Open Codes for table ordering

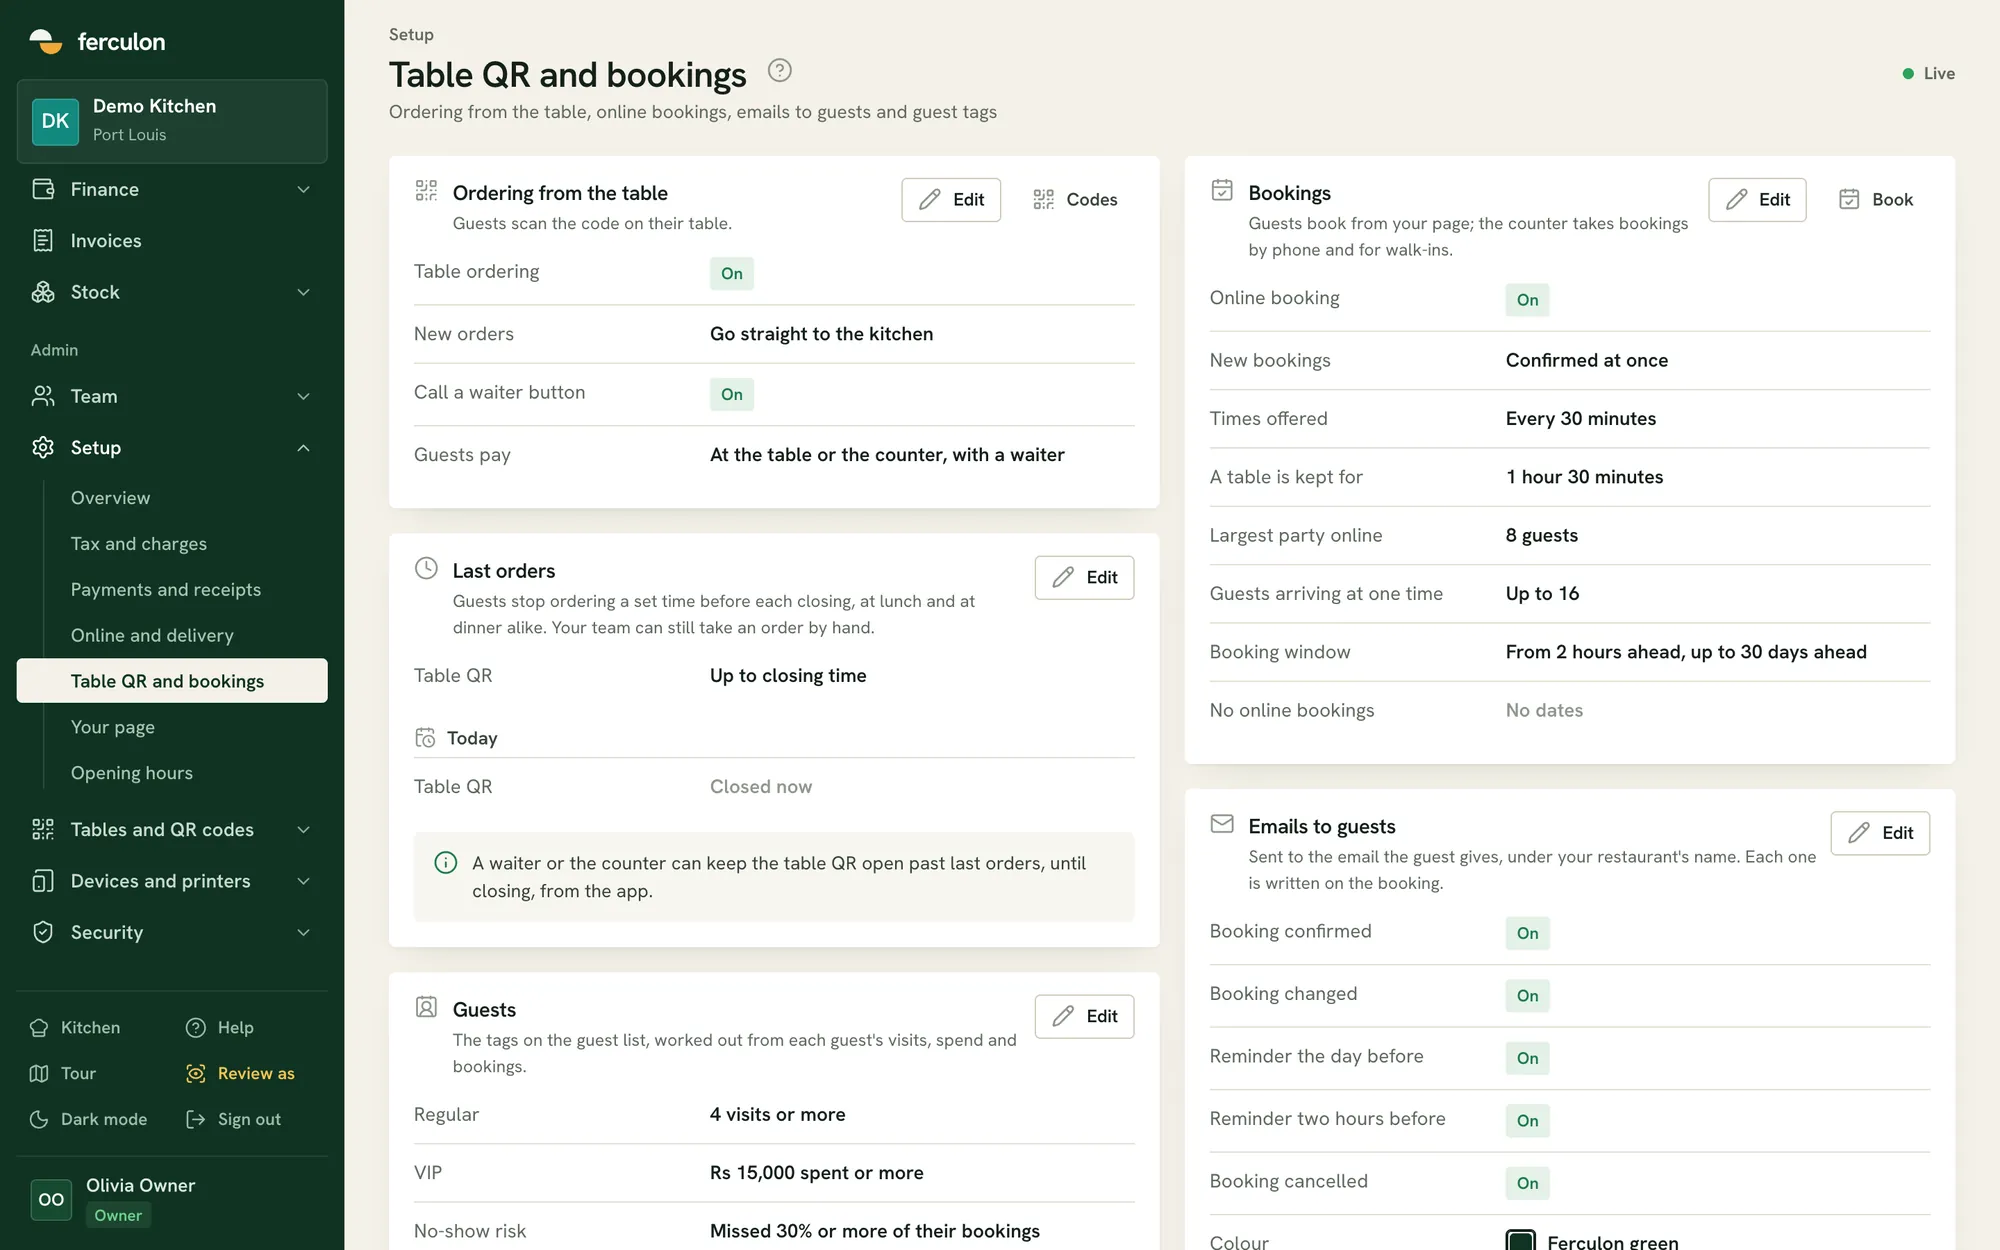pos(1075,200)
